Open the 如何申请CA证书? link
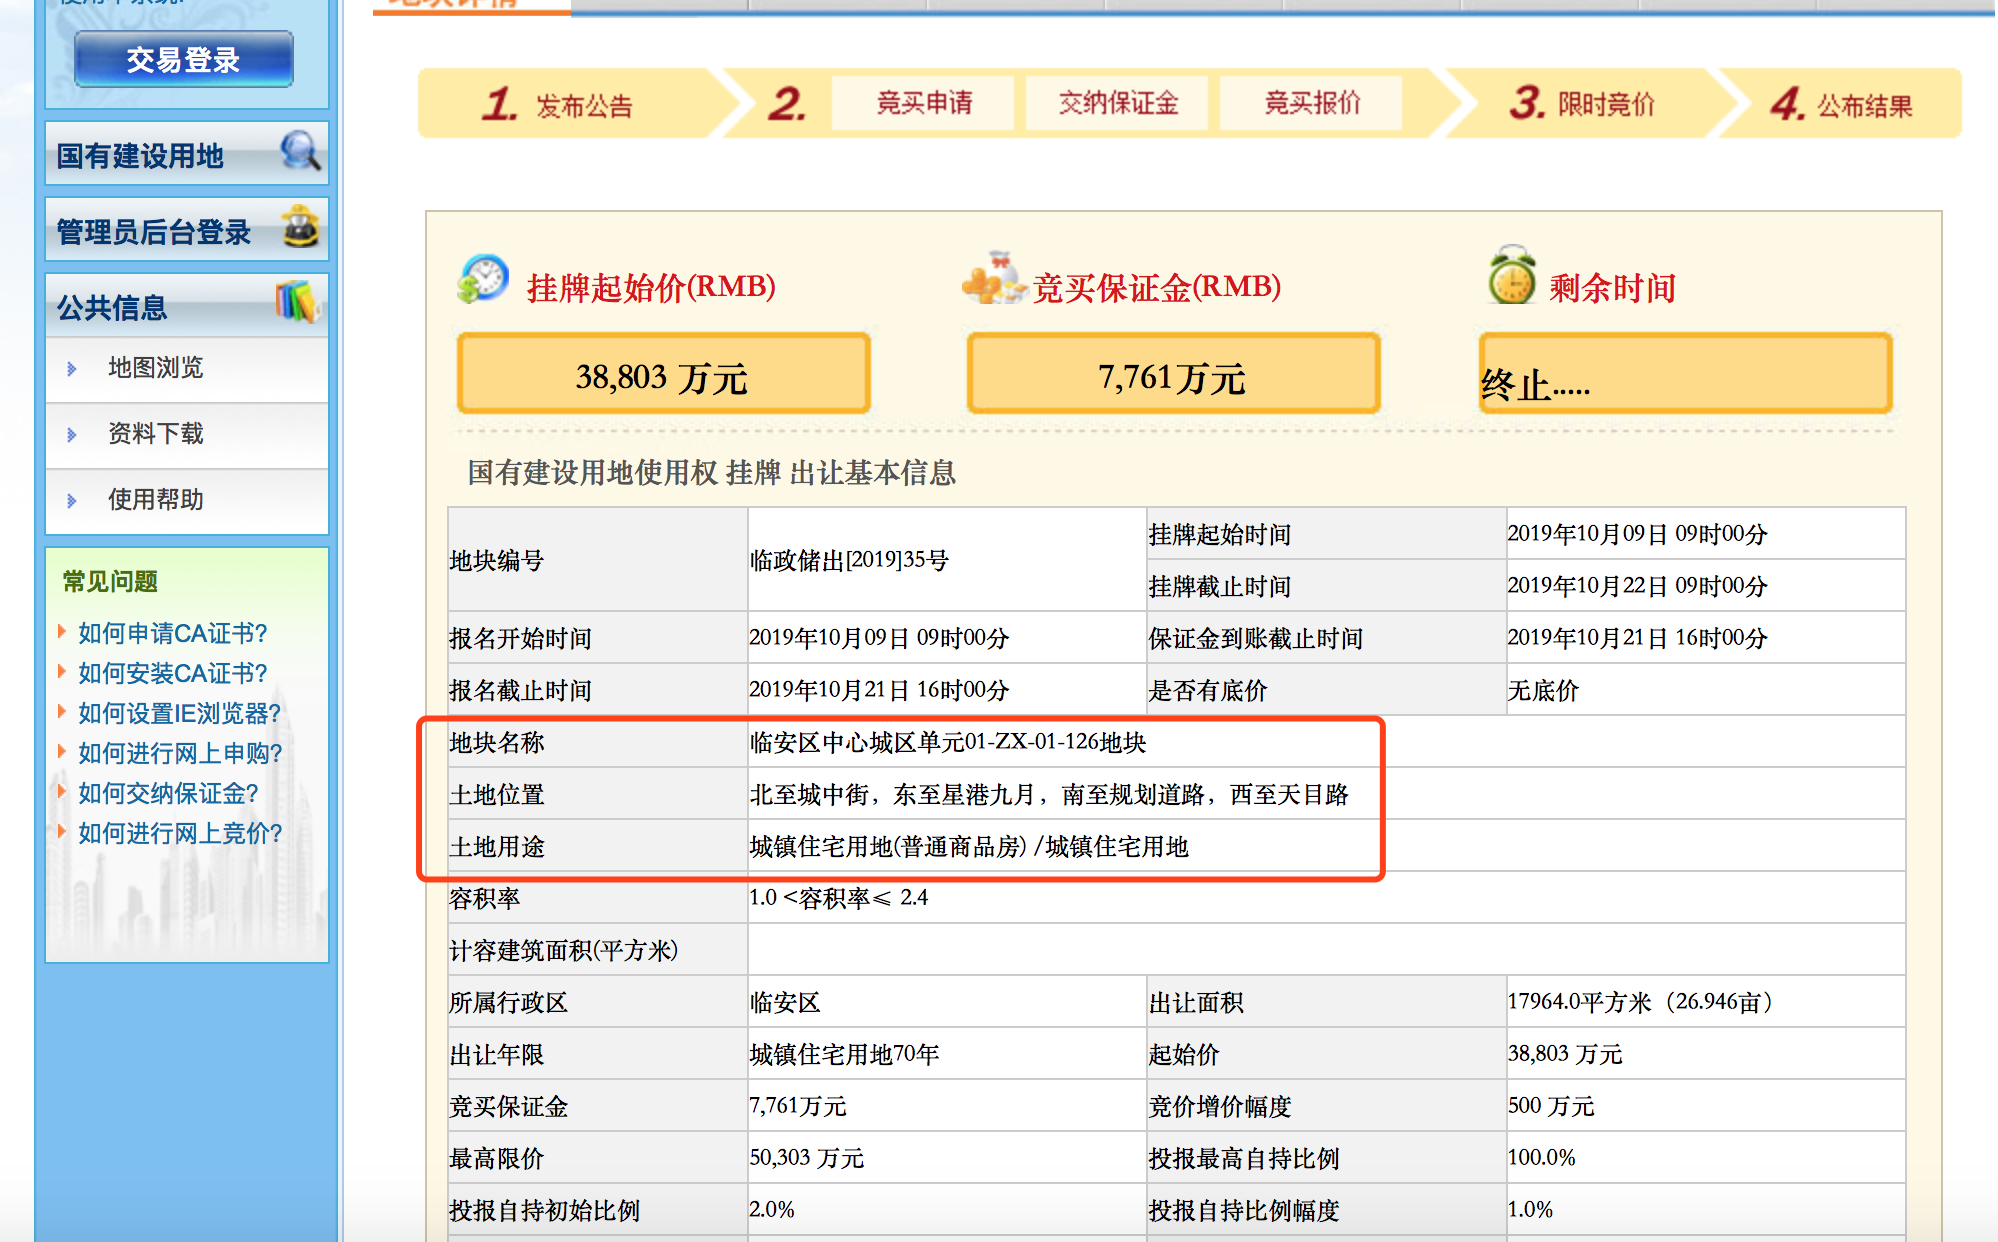The height and width of the screenshot is (1242, 1998). point(172,633)
